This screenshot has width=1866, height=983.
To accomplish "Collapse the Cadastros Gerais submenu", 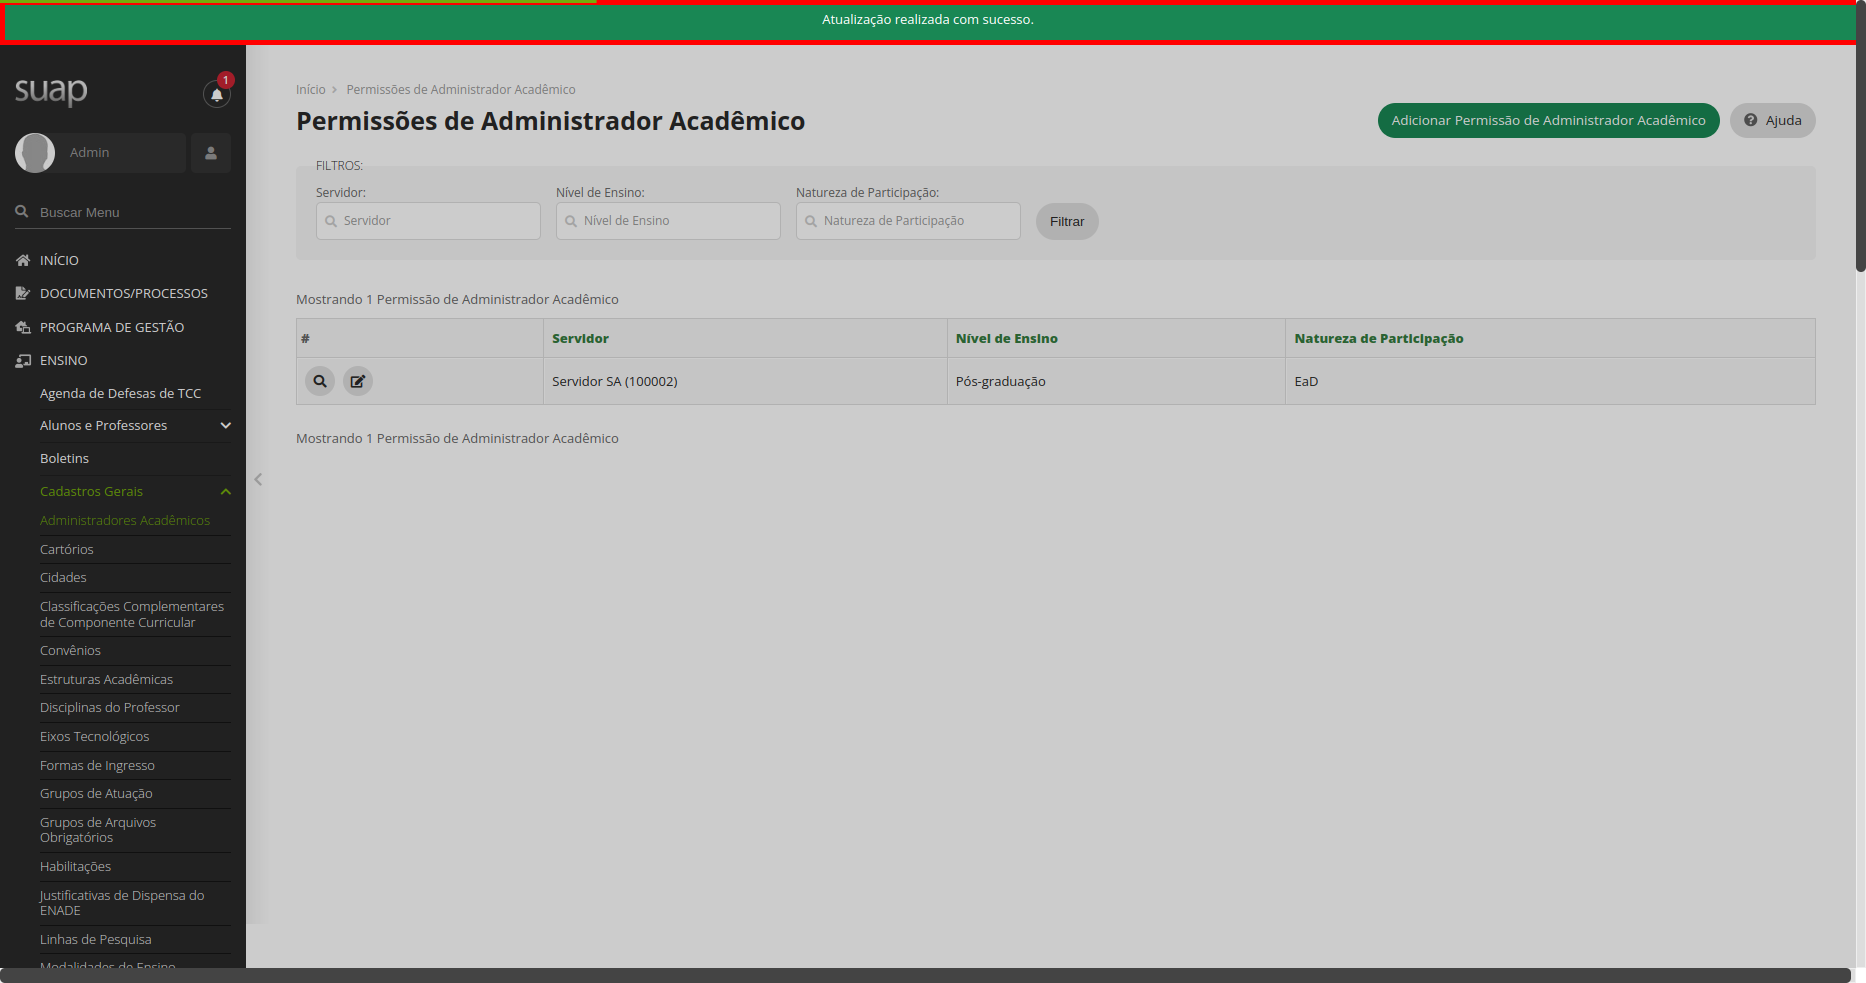I will point(135,491).
